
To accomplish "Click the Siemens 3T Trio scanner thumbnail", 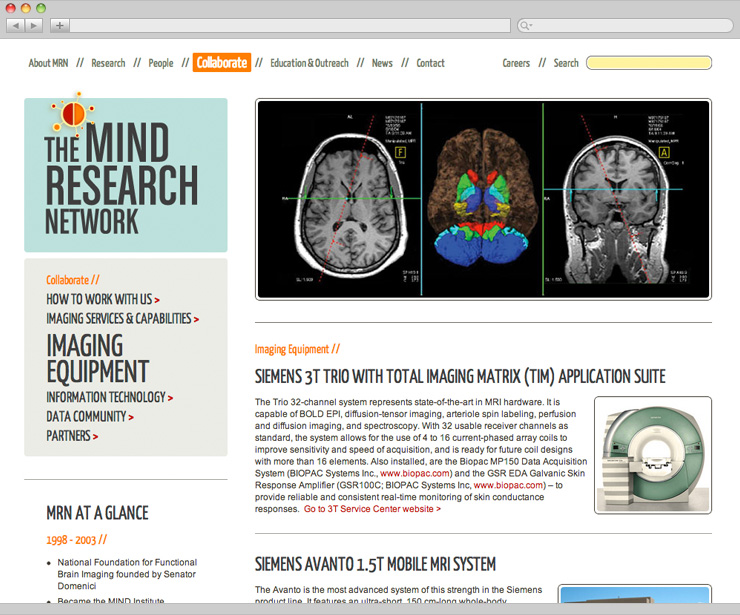I will pyautogui.click(x=653, y=455).
